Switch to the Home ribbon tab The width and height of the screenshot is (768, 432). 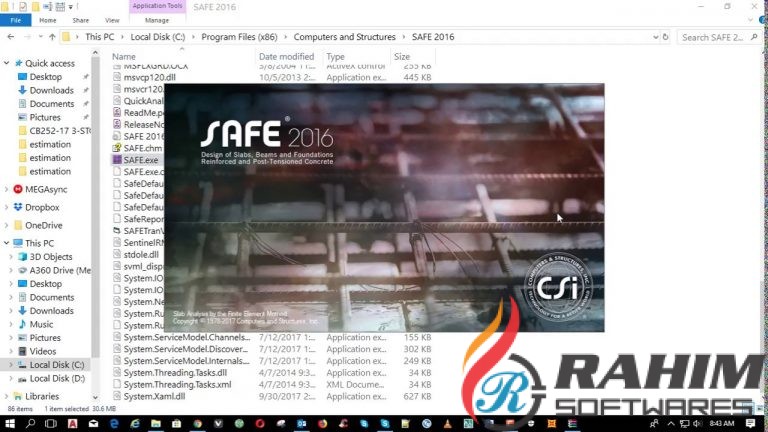[48, 20]
